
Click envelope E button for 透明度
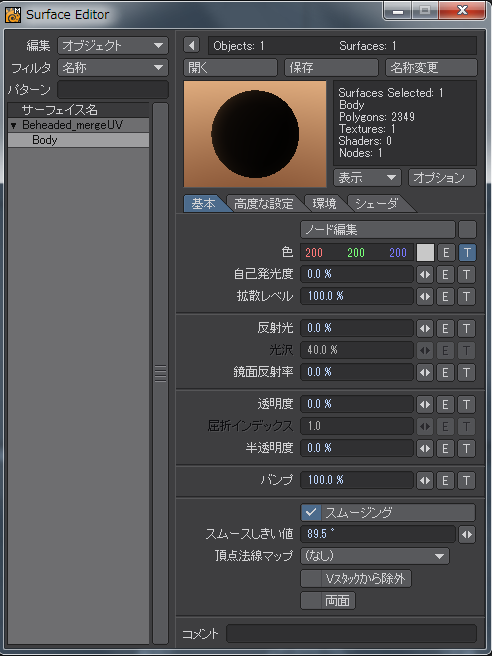pyautogui.click(x=446, y=405)
